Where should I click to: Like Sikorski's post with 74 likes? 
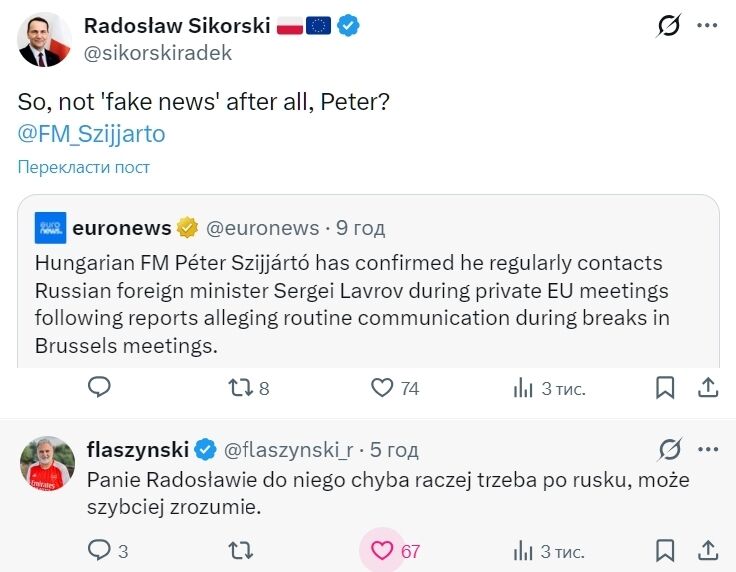point(382,387)
